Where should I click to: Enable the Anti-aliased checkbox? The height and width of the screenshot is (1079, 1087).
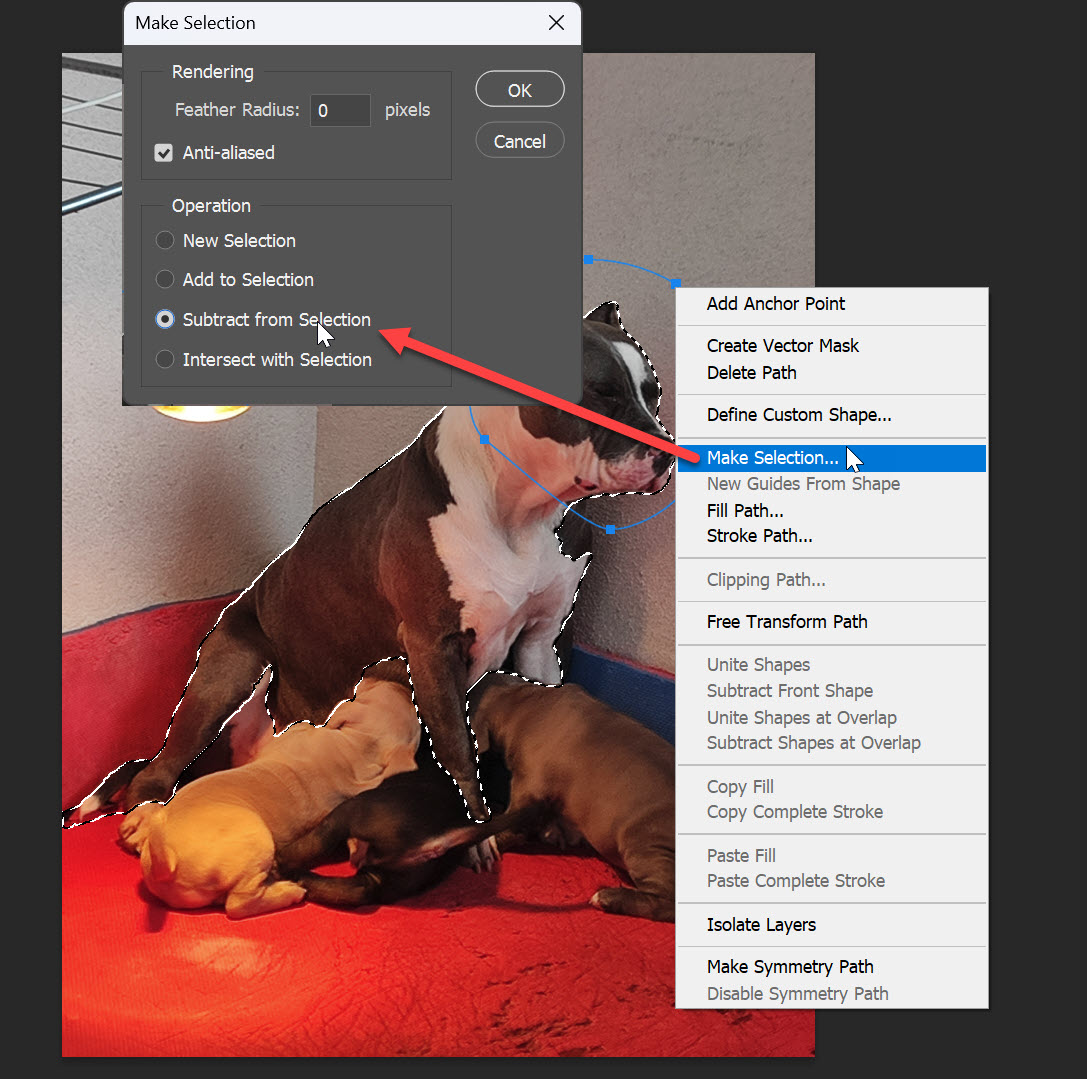(x=164, y=152)
